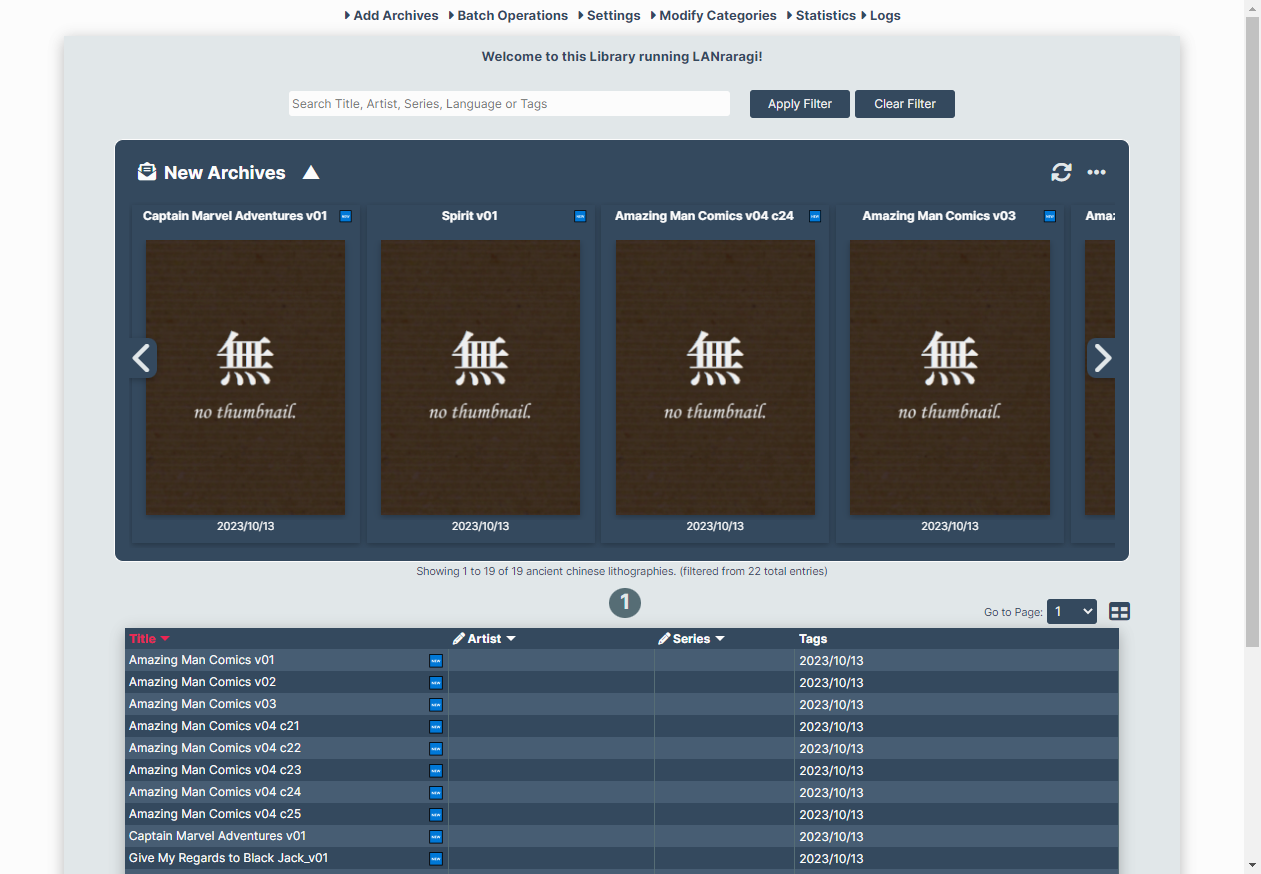Edit the Artist column pencil icon
Viewport: 1261px width, 874px height.
(459, 639)
